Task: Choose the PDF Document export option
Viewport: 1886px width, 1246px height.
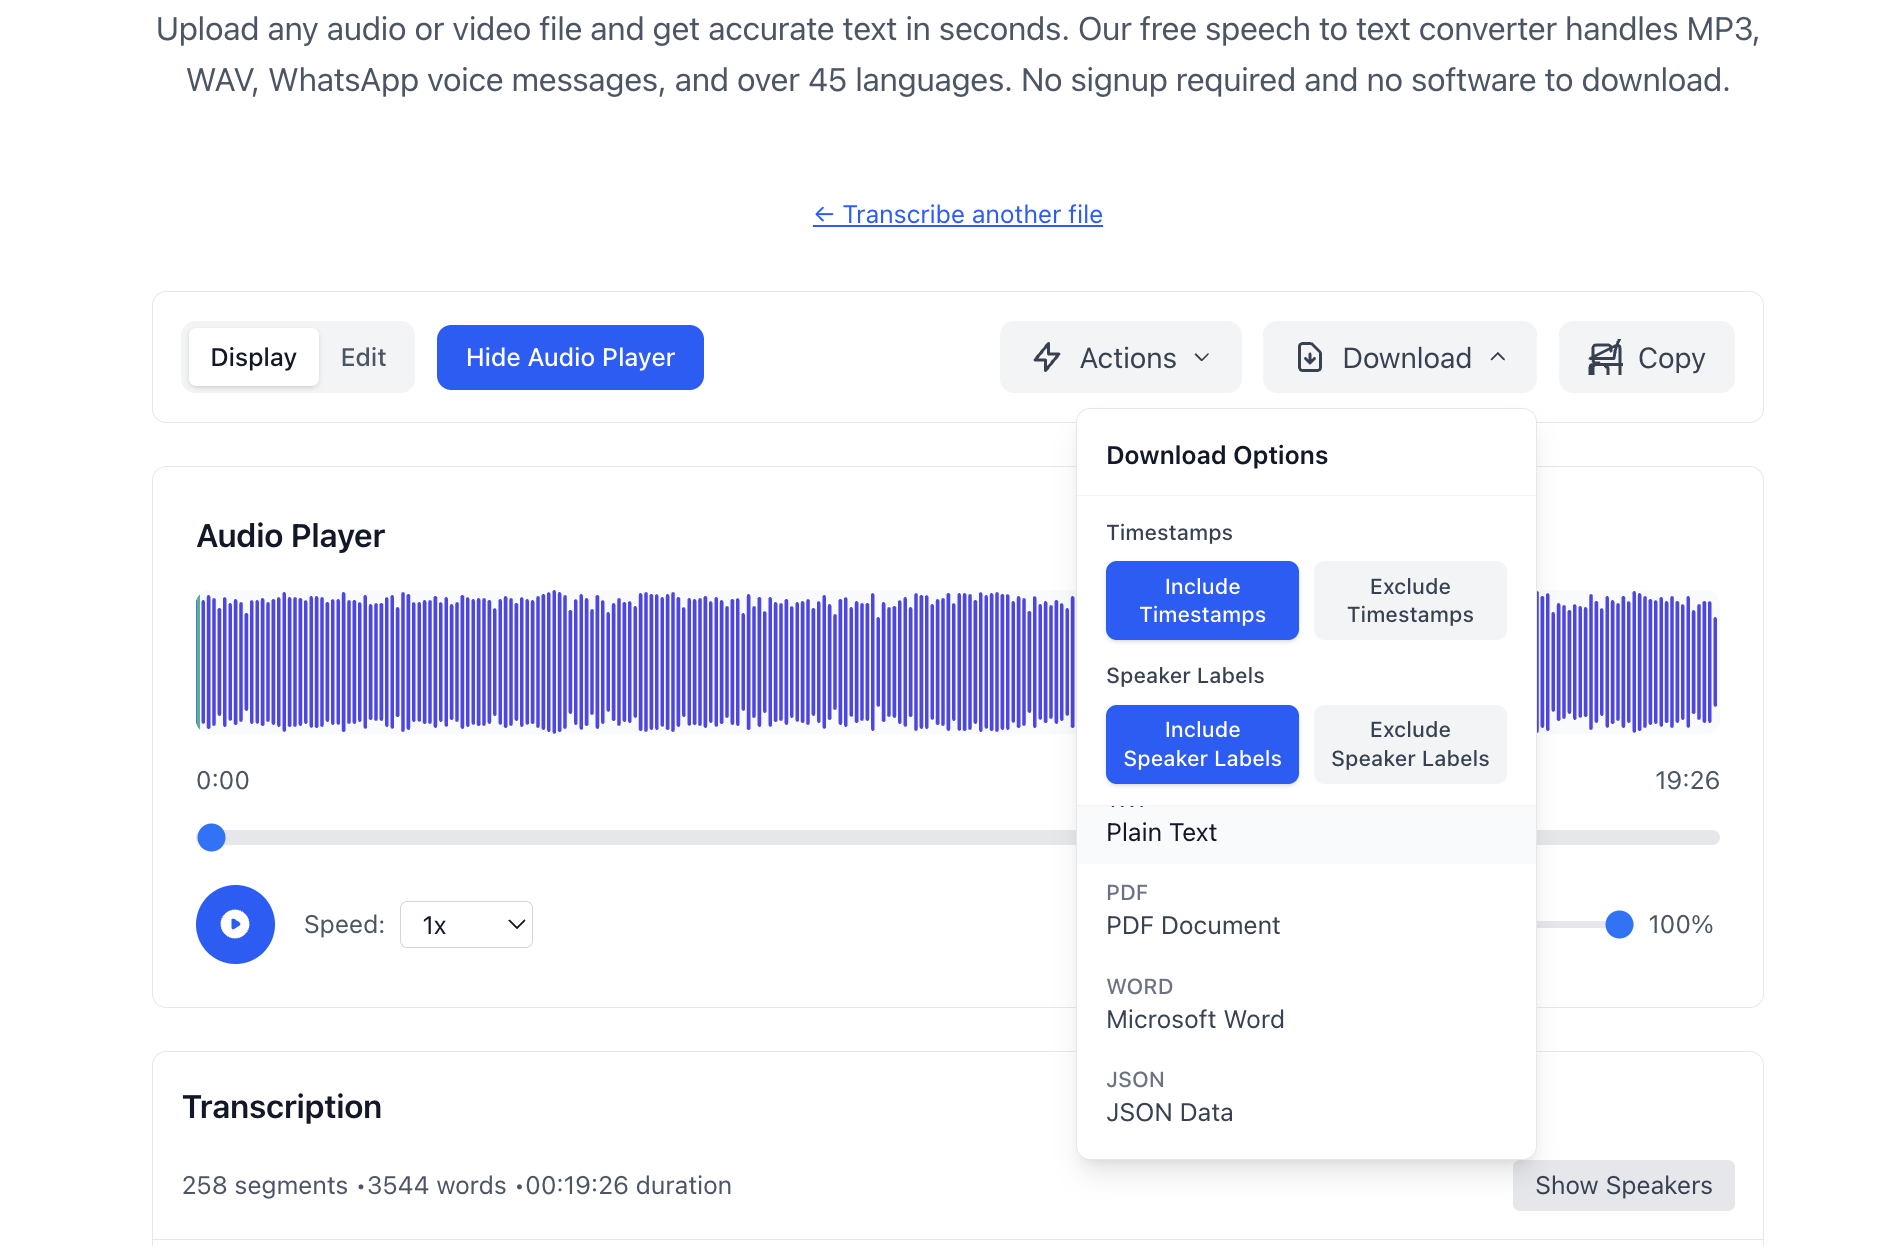Action: [1192, 925]
